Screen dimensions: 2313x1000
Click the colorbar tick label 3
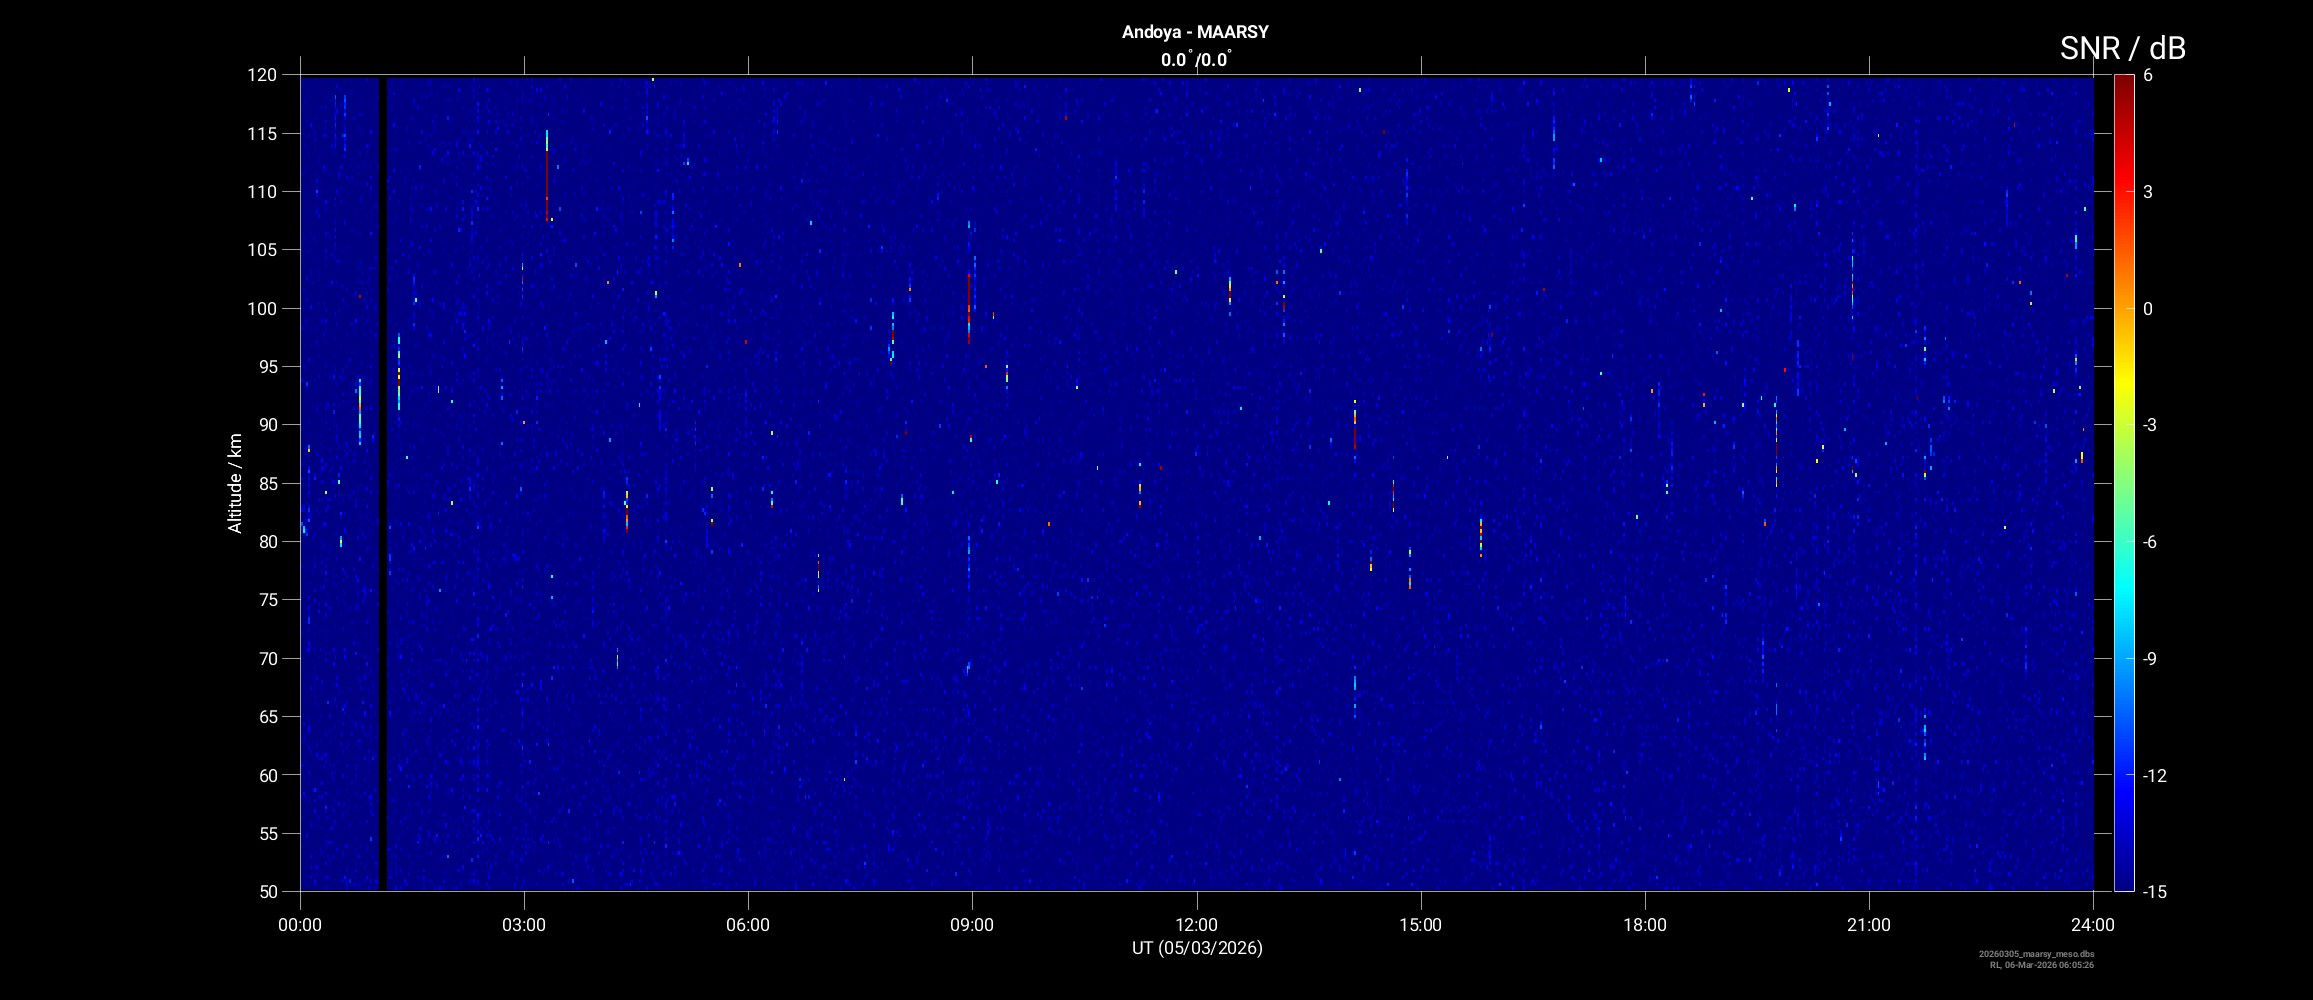(2148, 192)
